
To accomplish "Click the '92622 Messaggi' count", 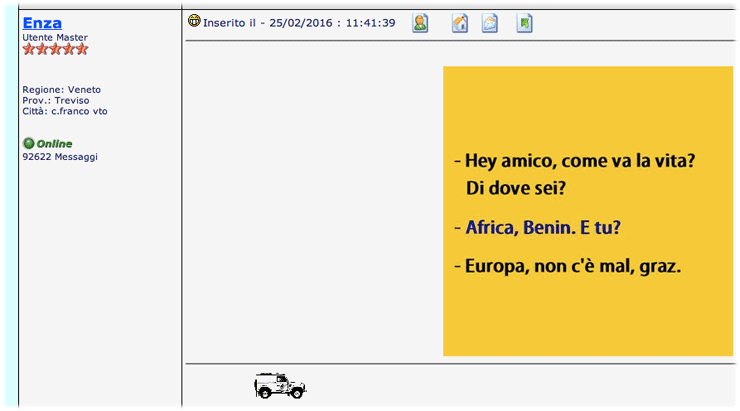I will click(60, 157).
